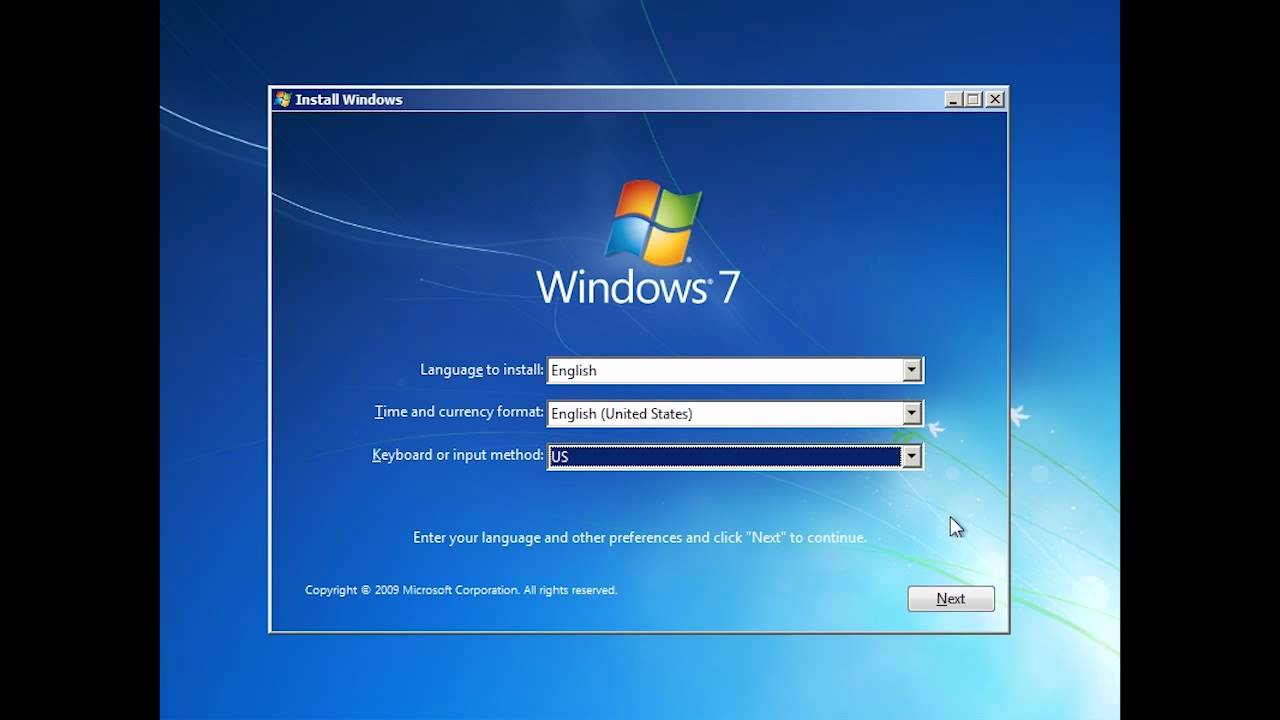Image resolution: width=1280 pixels, height=720 pixels.
Task: Minimize the Install Windows dialog
Action: tap(953, 99)
